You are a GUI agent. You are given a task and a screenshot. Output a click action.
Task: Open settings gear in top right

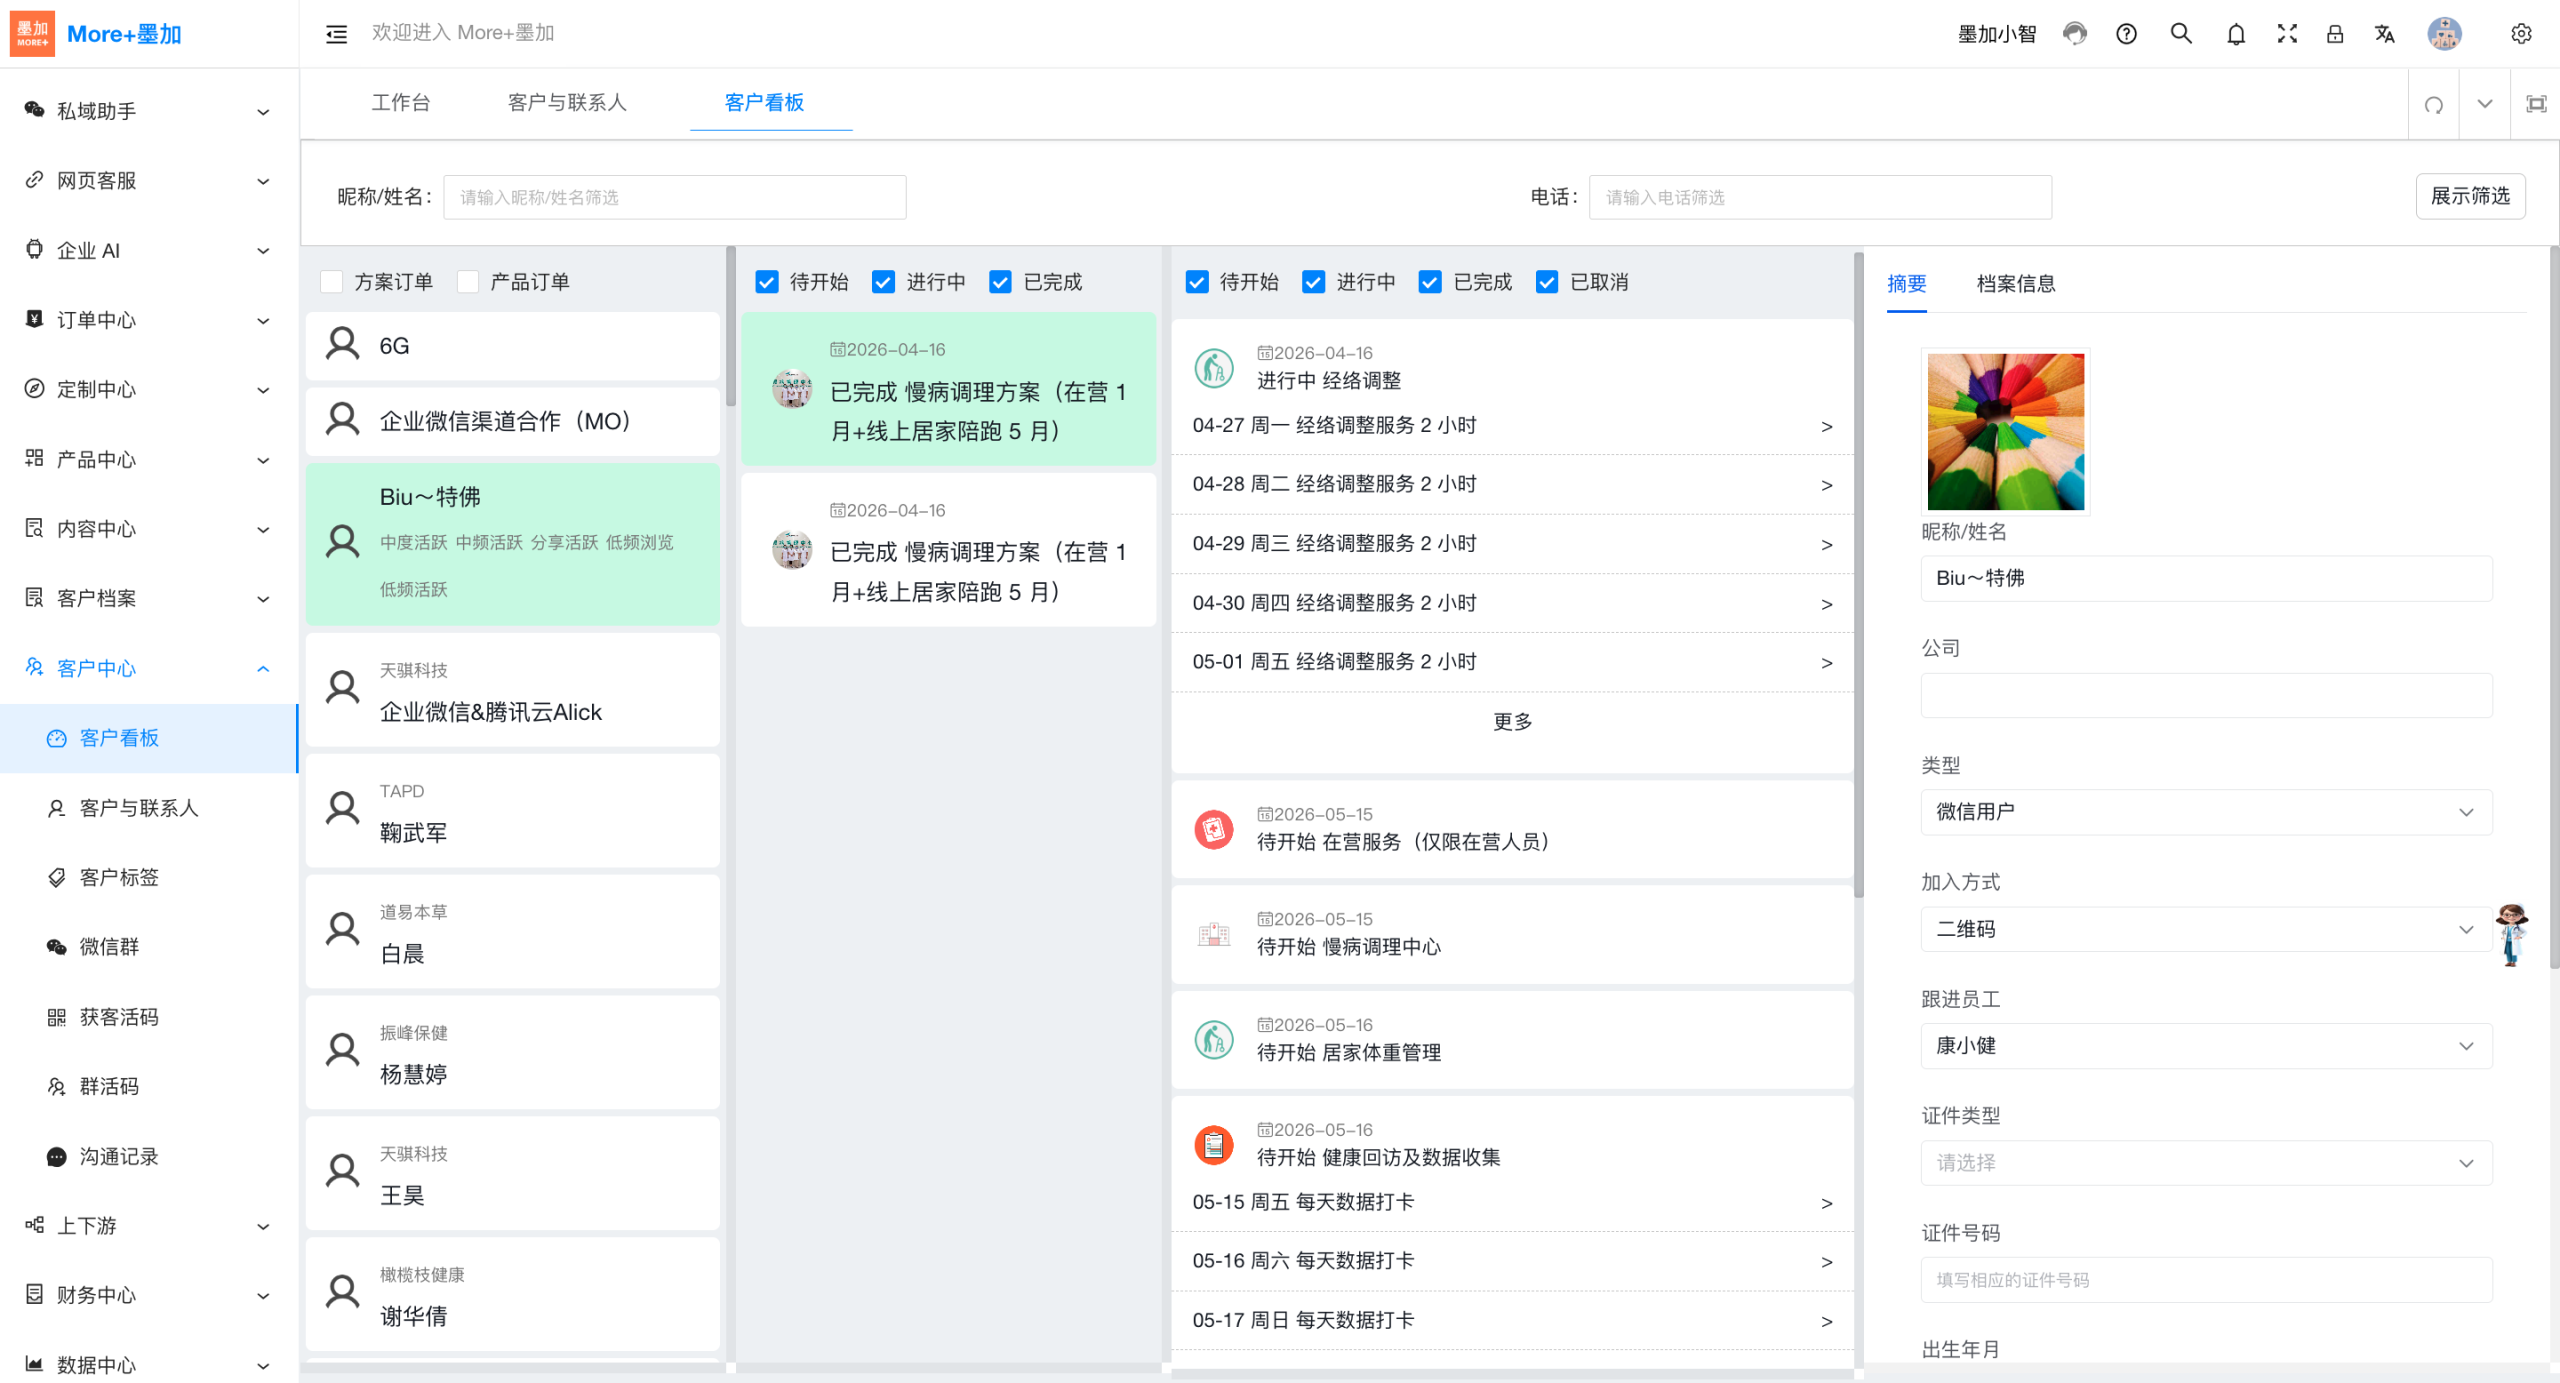coord(2521,34)
